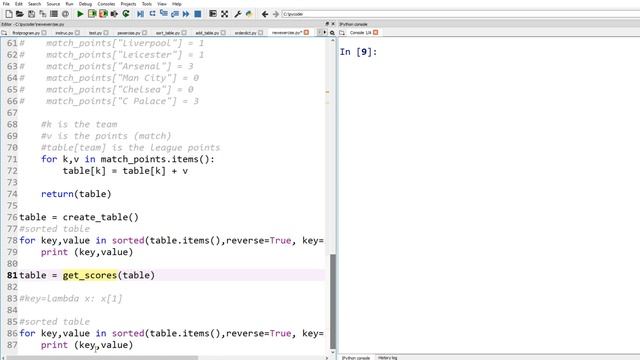This screenshot has height=360, width=640.
Task: Run cell and advance icon
Action: pyautogui.click(x=103, y=14)
